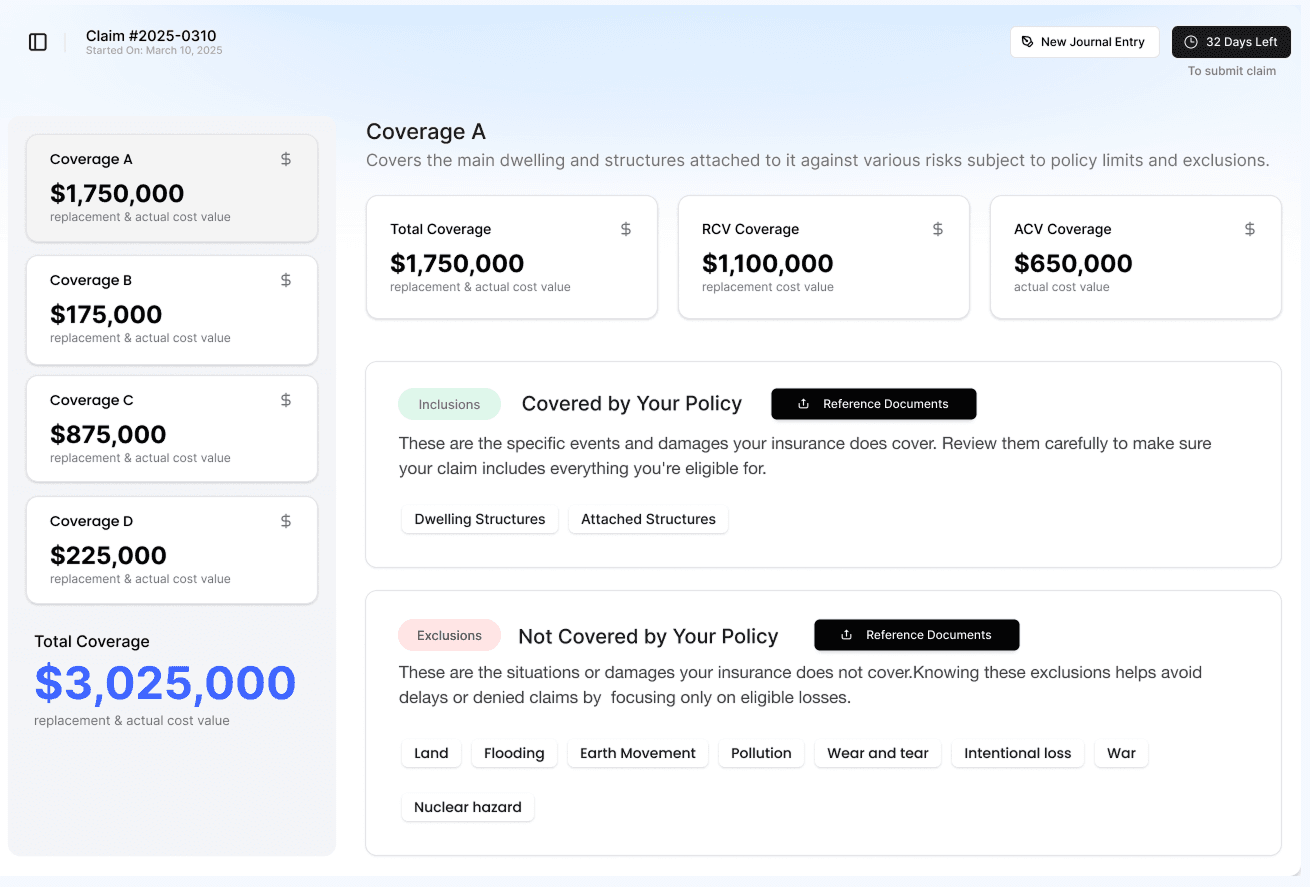Click the Dwelling Structures tag
The height and width of the screenshot is (887, 1310).
pos(480,519)
